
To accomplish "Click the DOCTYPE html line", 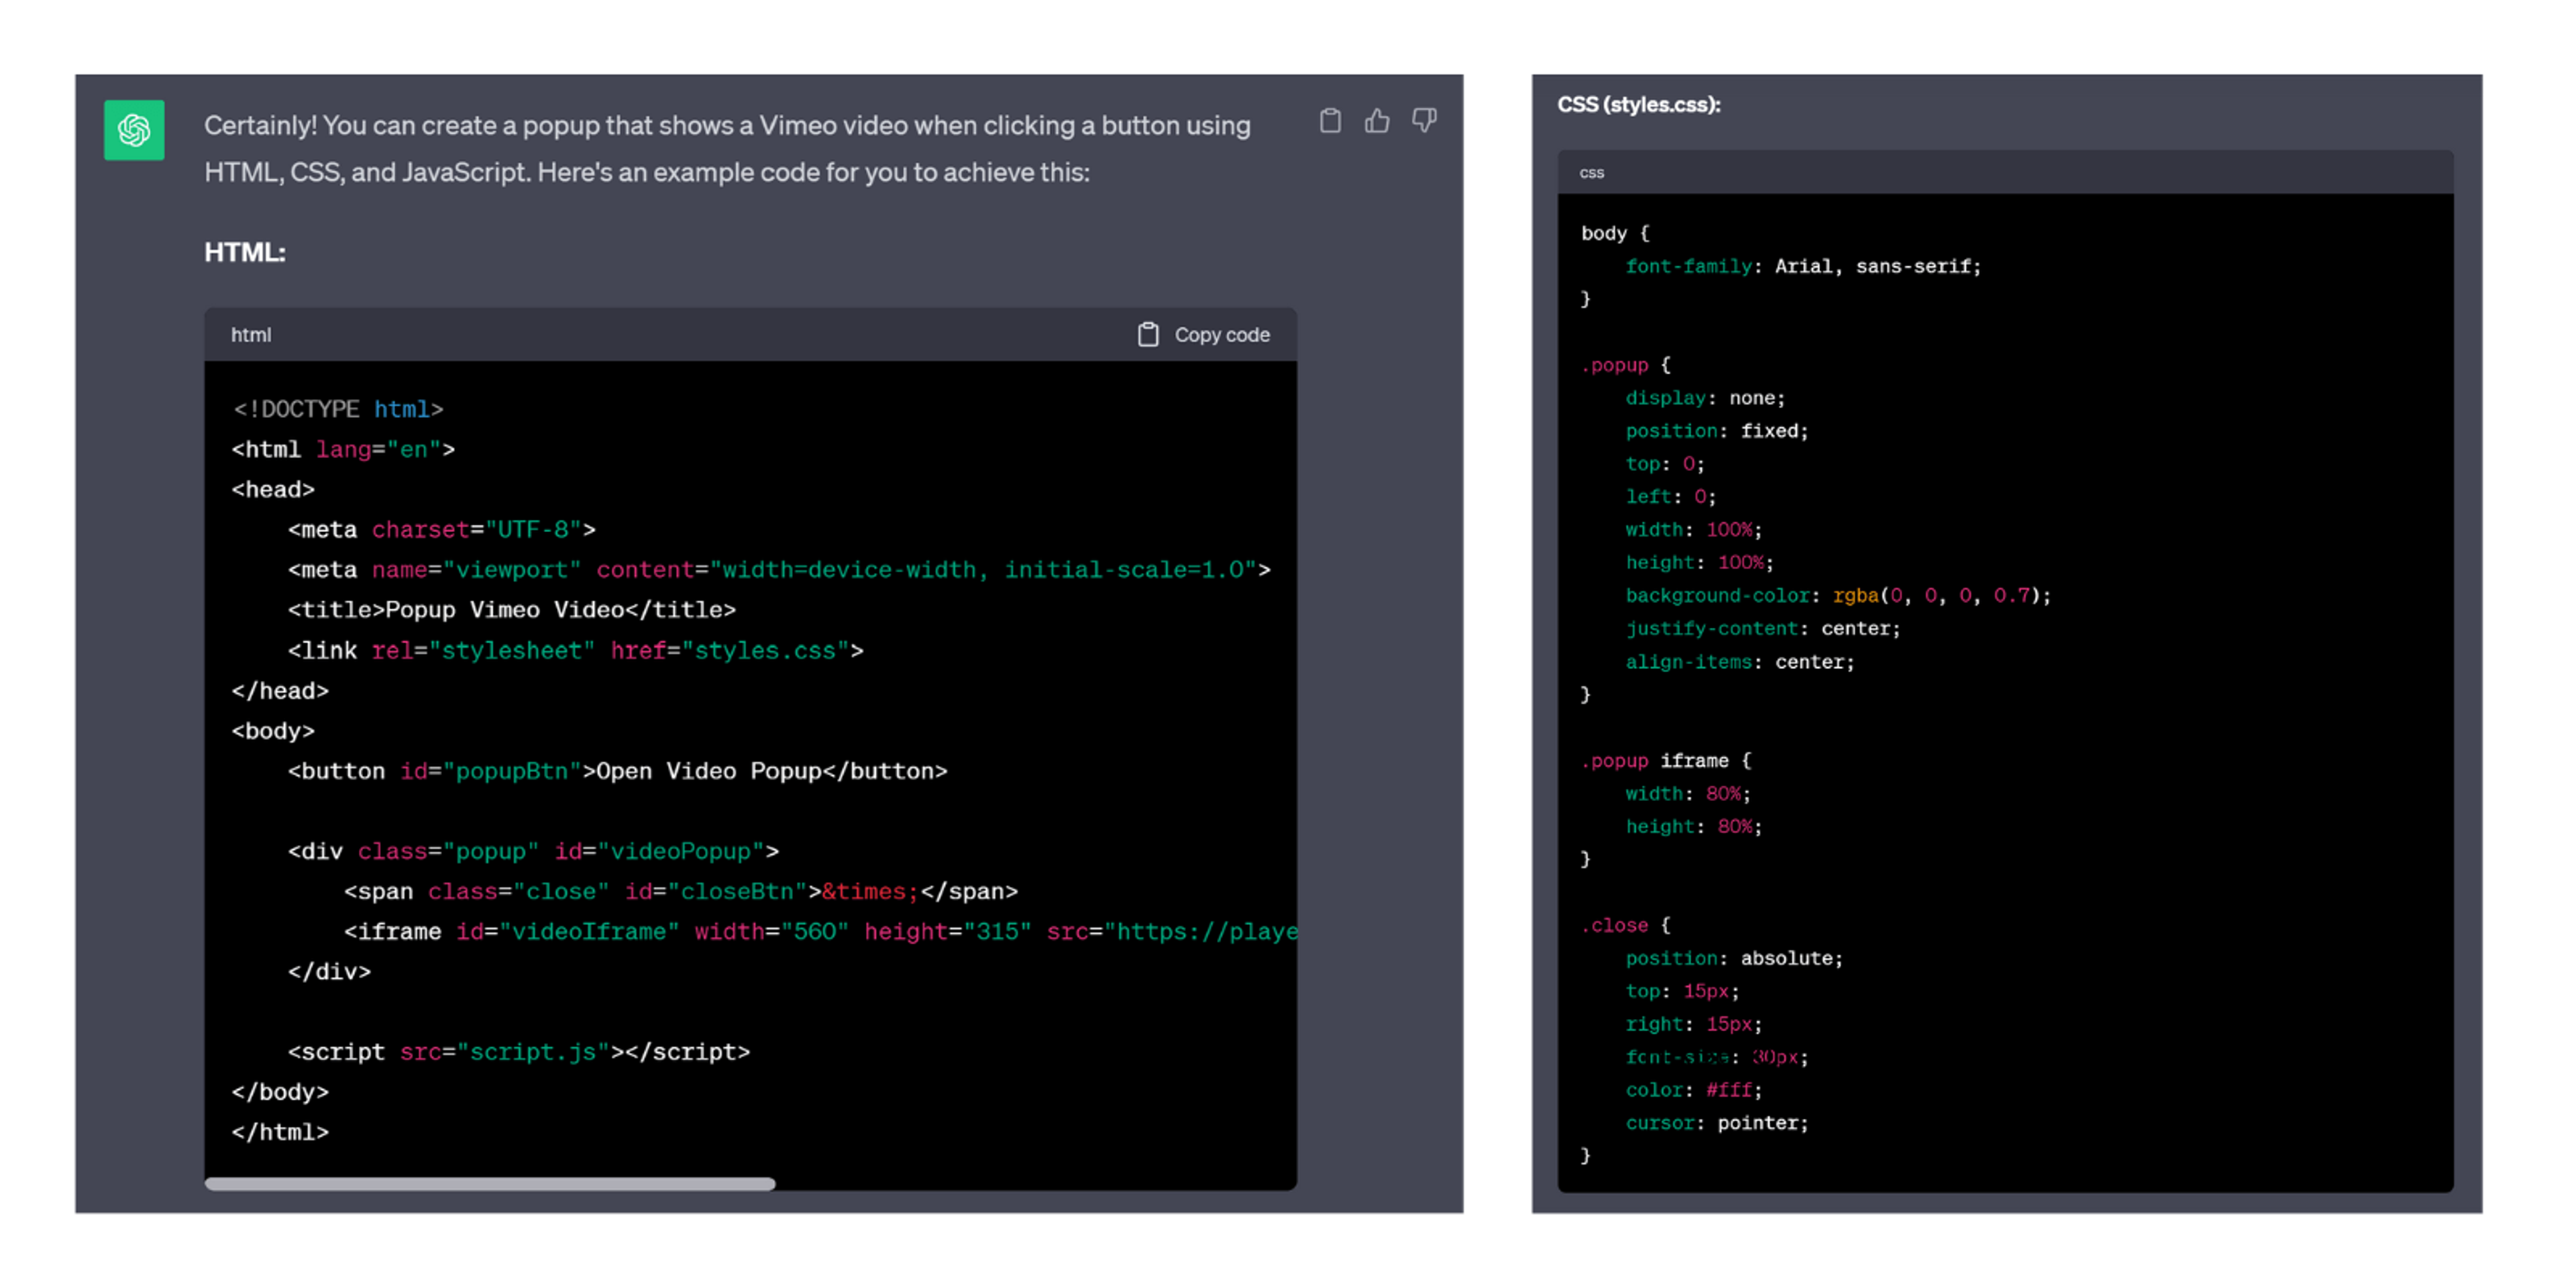I will [x=338, y=409].
